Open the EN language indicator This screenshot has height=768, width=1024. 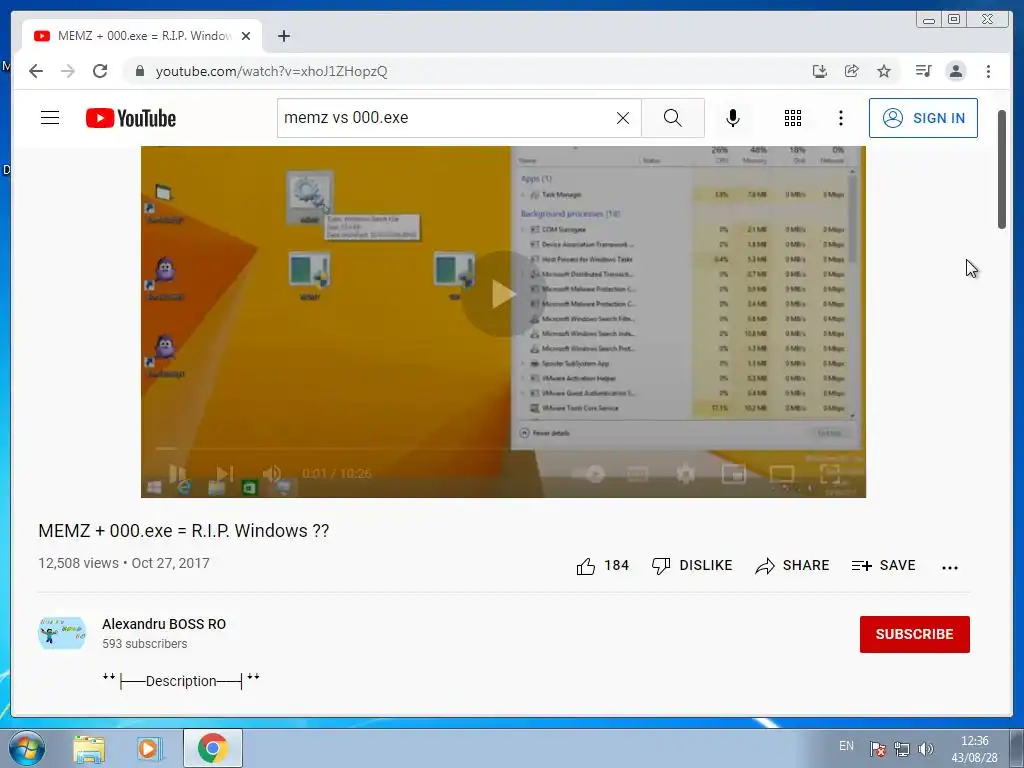pos(846,746)
